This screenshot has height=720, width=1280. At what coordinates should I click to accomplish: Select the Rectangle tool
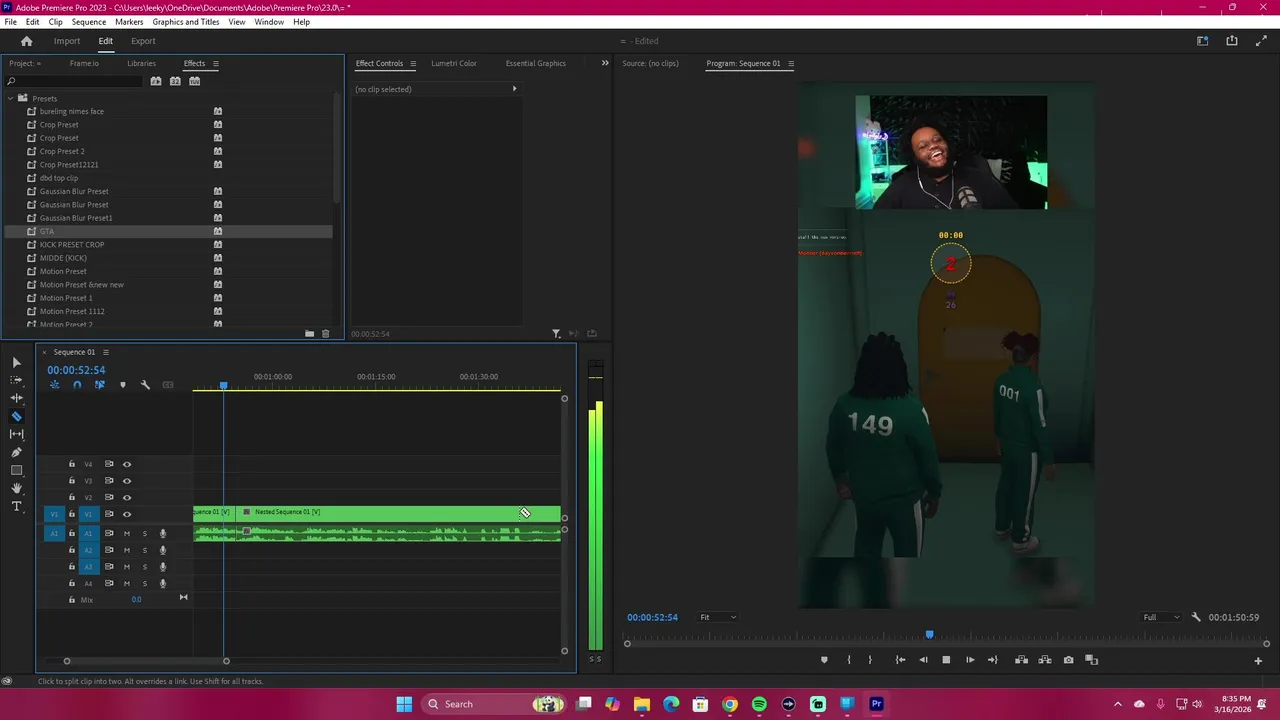(x=16, y=470)
